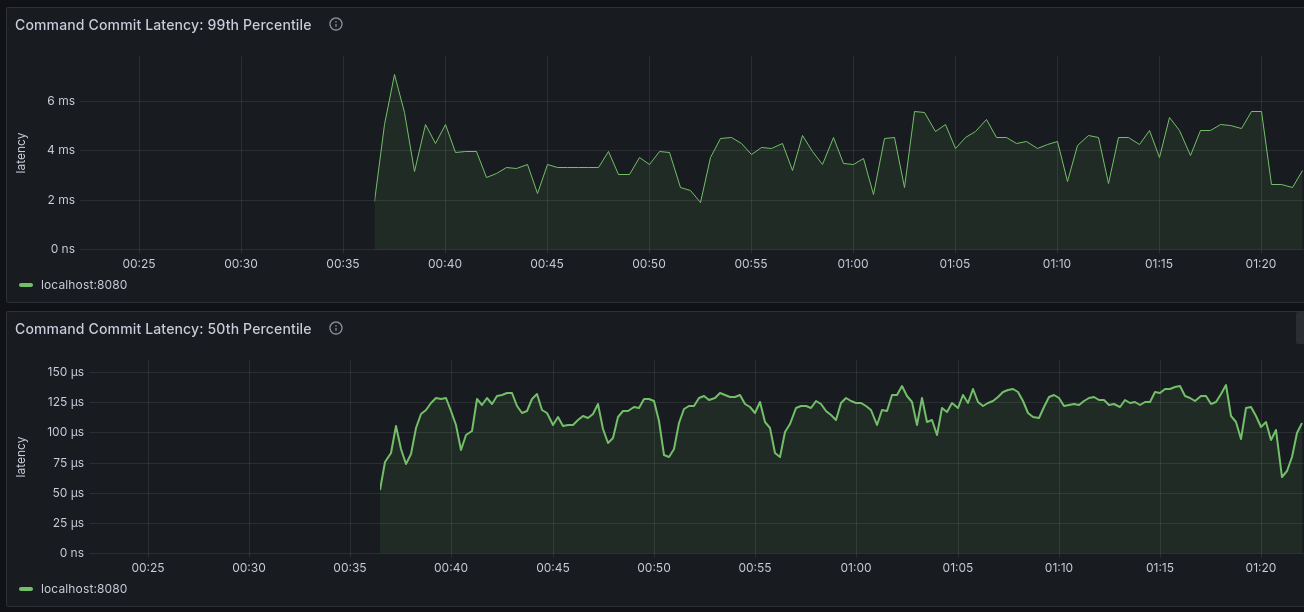Click the 150 µs y-axis label
Screen dimensions: 1304x612
(65, 372)
